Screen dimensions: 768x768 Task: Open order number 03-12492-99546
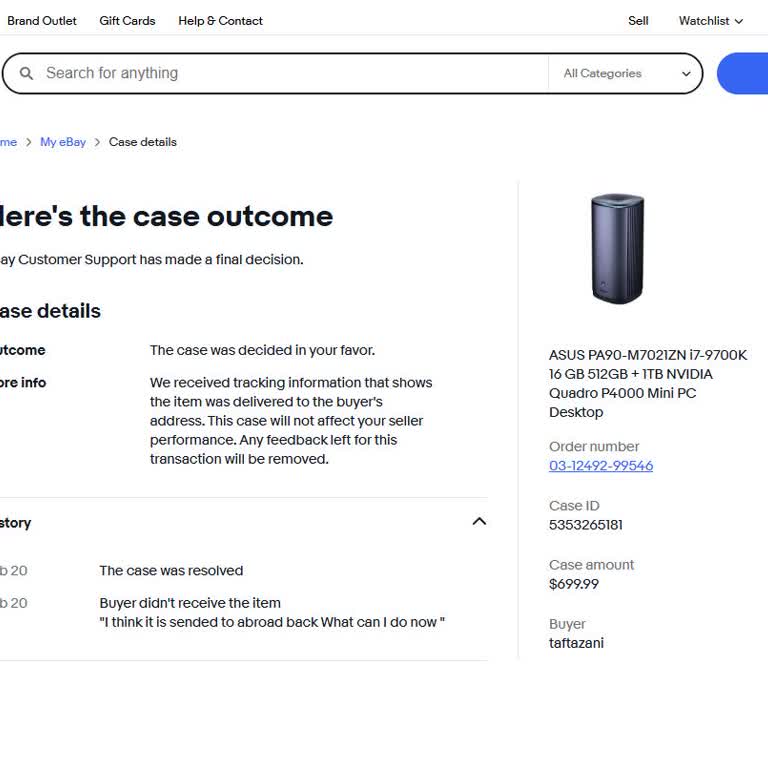(600, 466)
